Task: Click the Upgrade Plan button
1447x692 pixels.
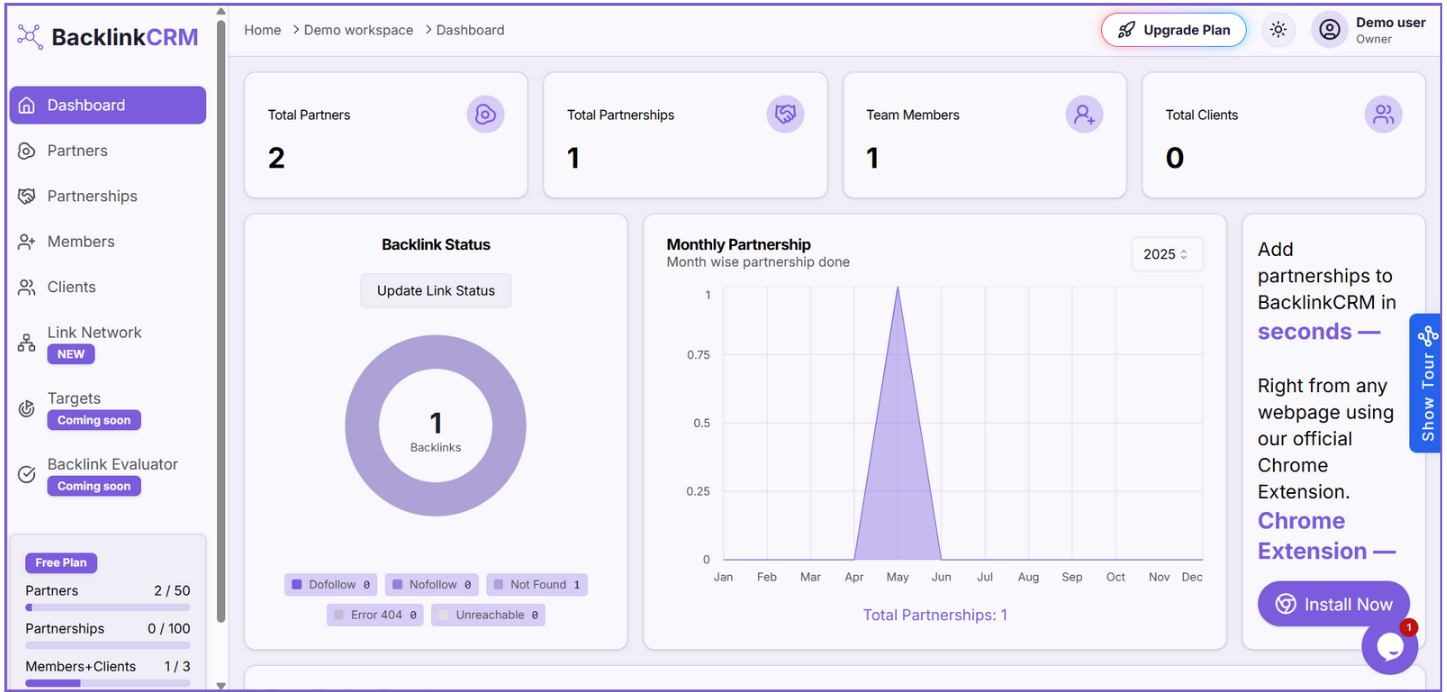Action: pos(1173,30)
